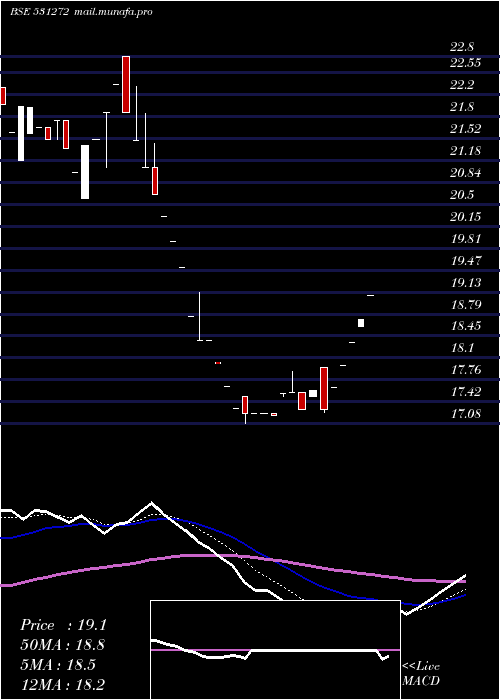
Task: Click the 21.18 price level label
Action: (x=466, y=150)
